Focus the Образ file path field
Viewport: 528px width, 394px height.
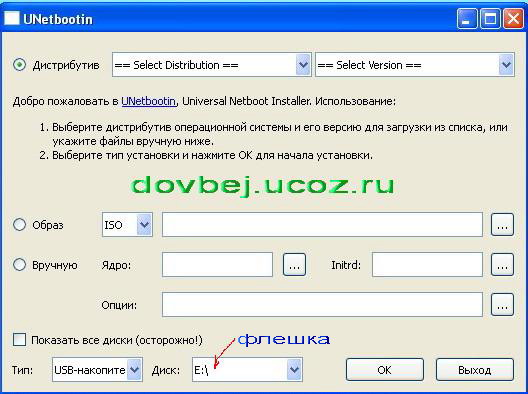click(x=322, y=225)
